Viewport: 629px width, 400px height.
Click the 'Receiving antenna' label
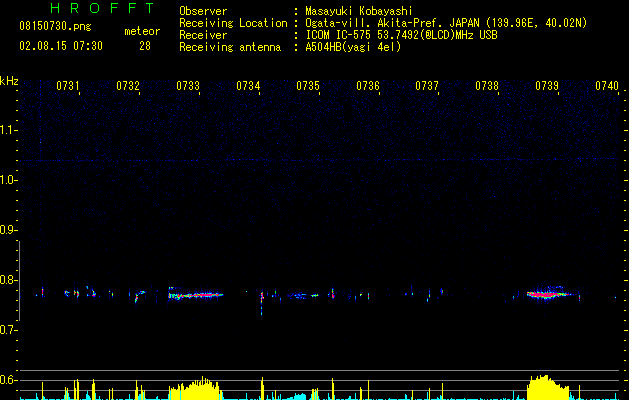(x=230, y=47)
